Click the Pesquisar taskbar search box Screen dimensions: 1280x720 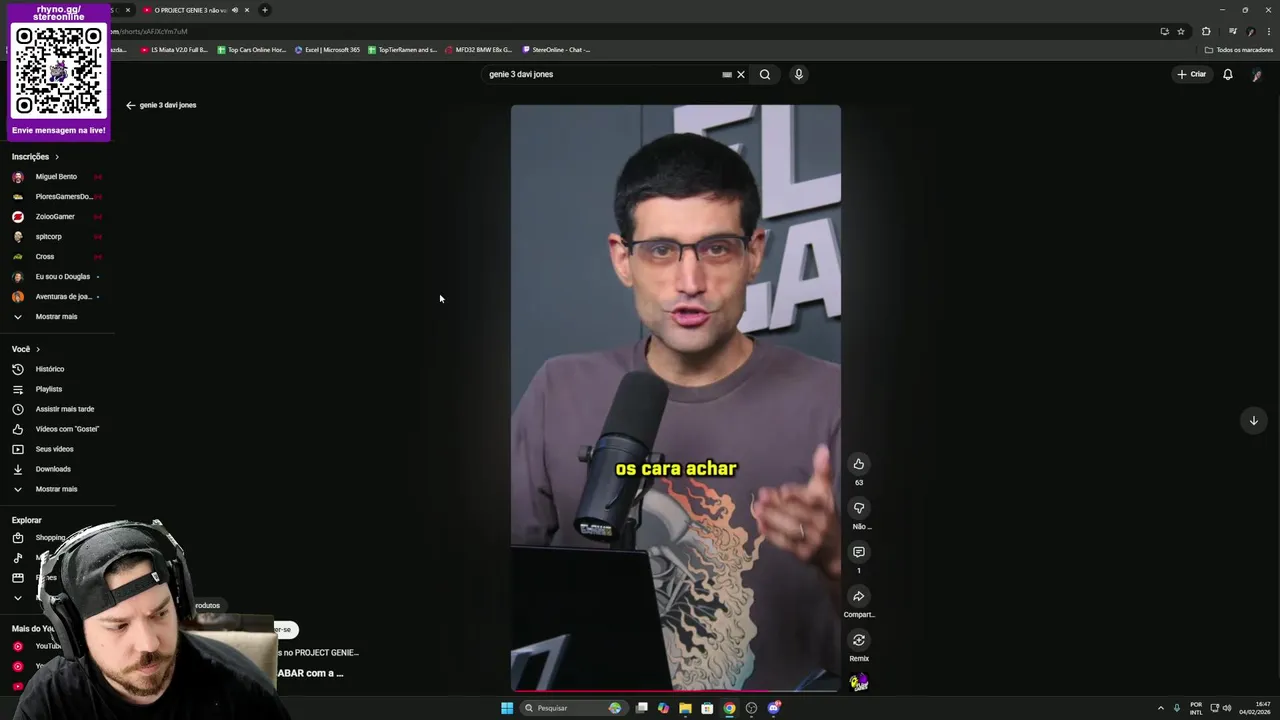(573, 708)
